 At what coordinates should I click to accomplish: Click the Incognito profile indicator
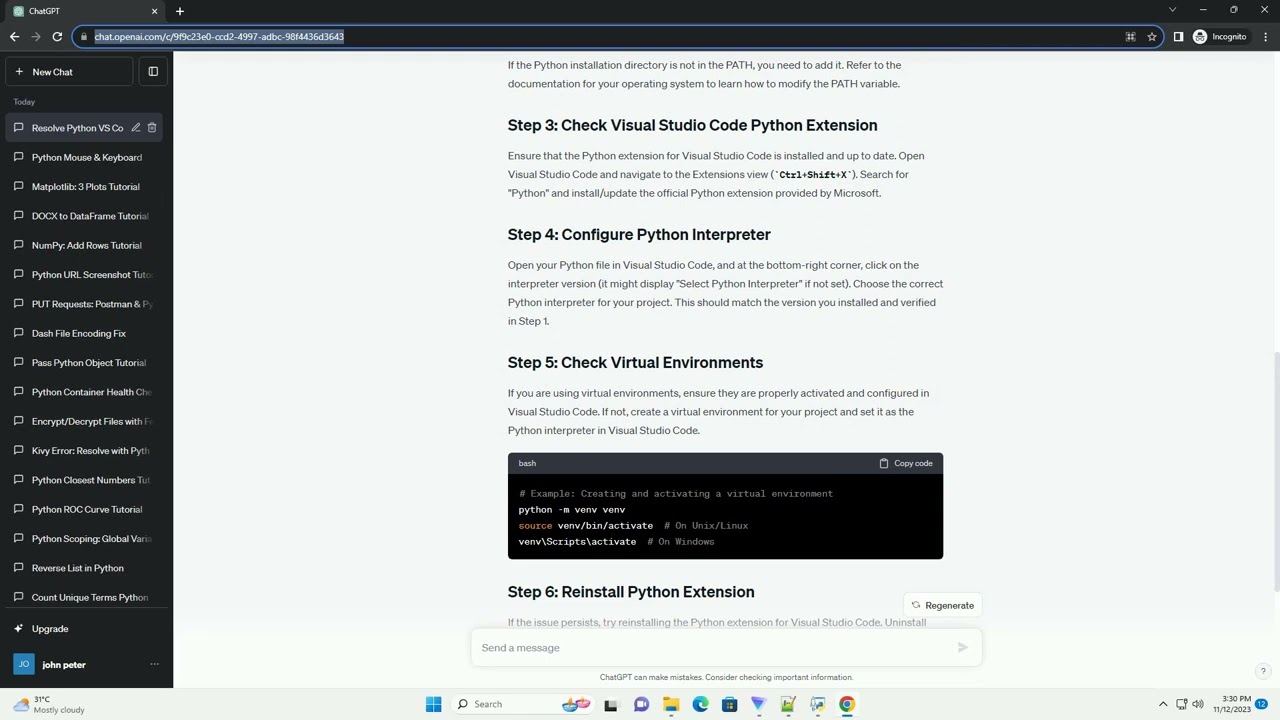tap(1220, 37)
